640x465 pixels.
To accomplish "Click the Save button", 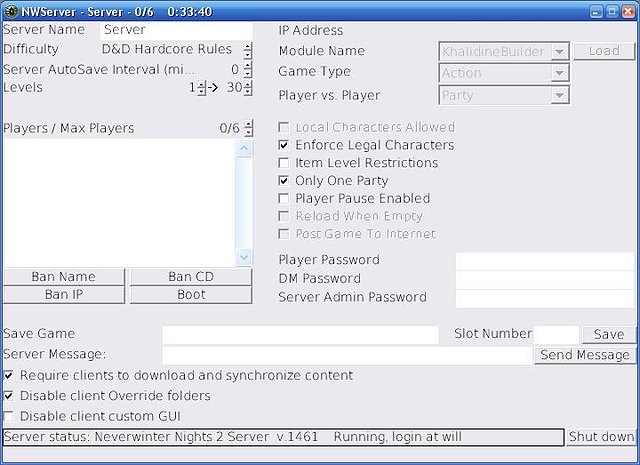I will [x=609, y=335].
